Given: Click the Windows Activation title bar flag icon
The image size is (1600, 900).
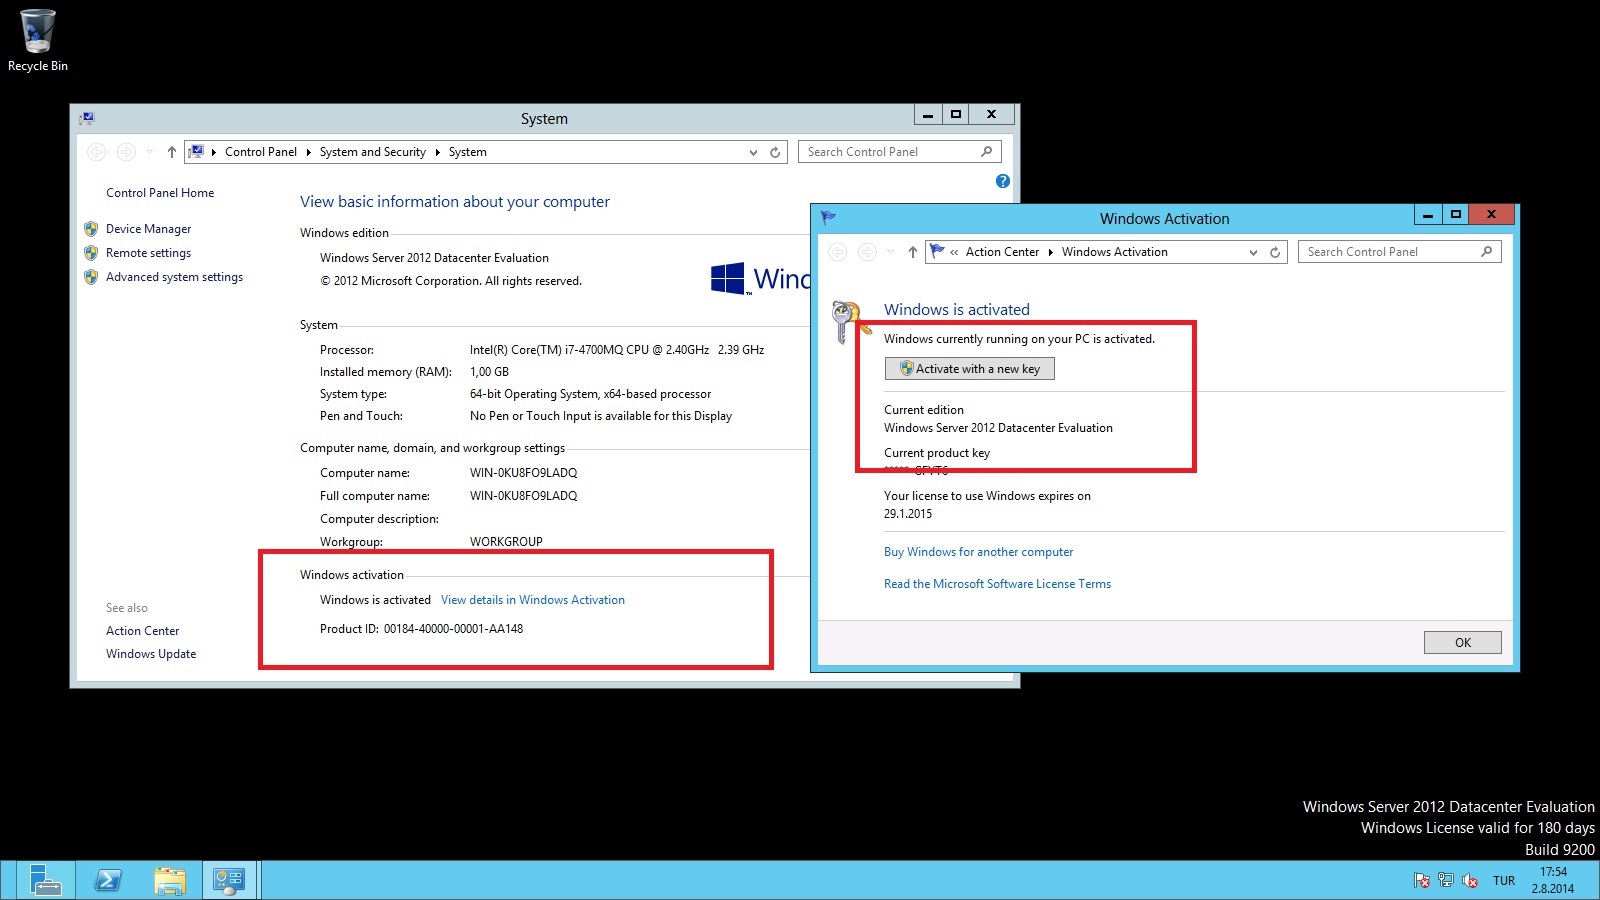Looking at the screenshot, I should [828, 217].
